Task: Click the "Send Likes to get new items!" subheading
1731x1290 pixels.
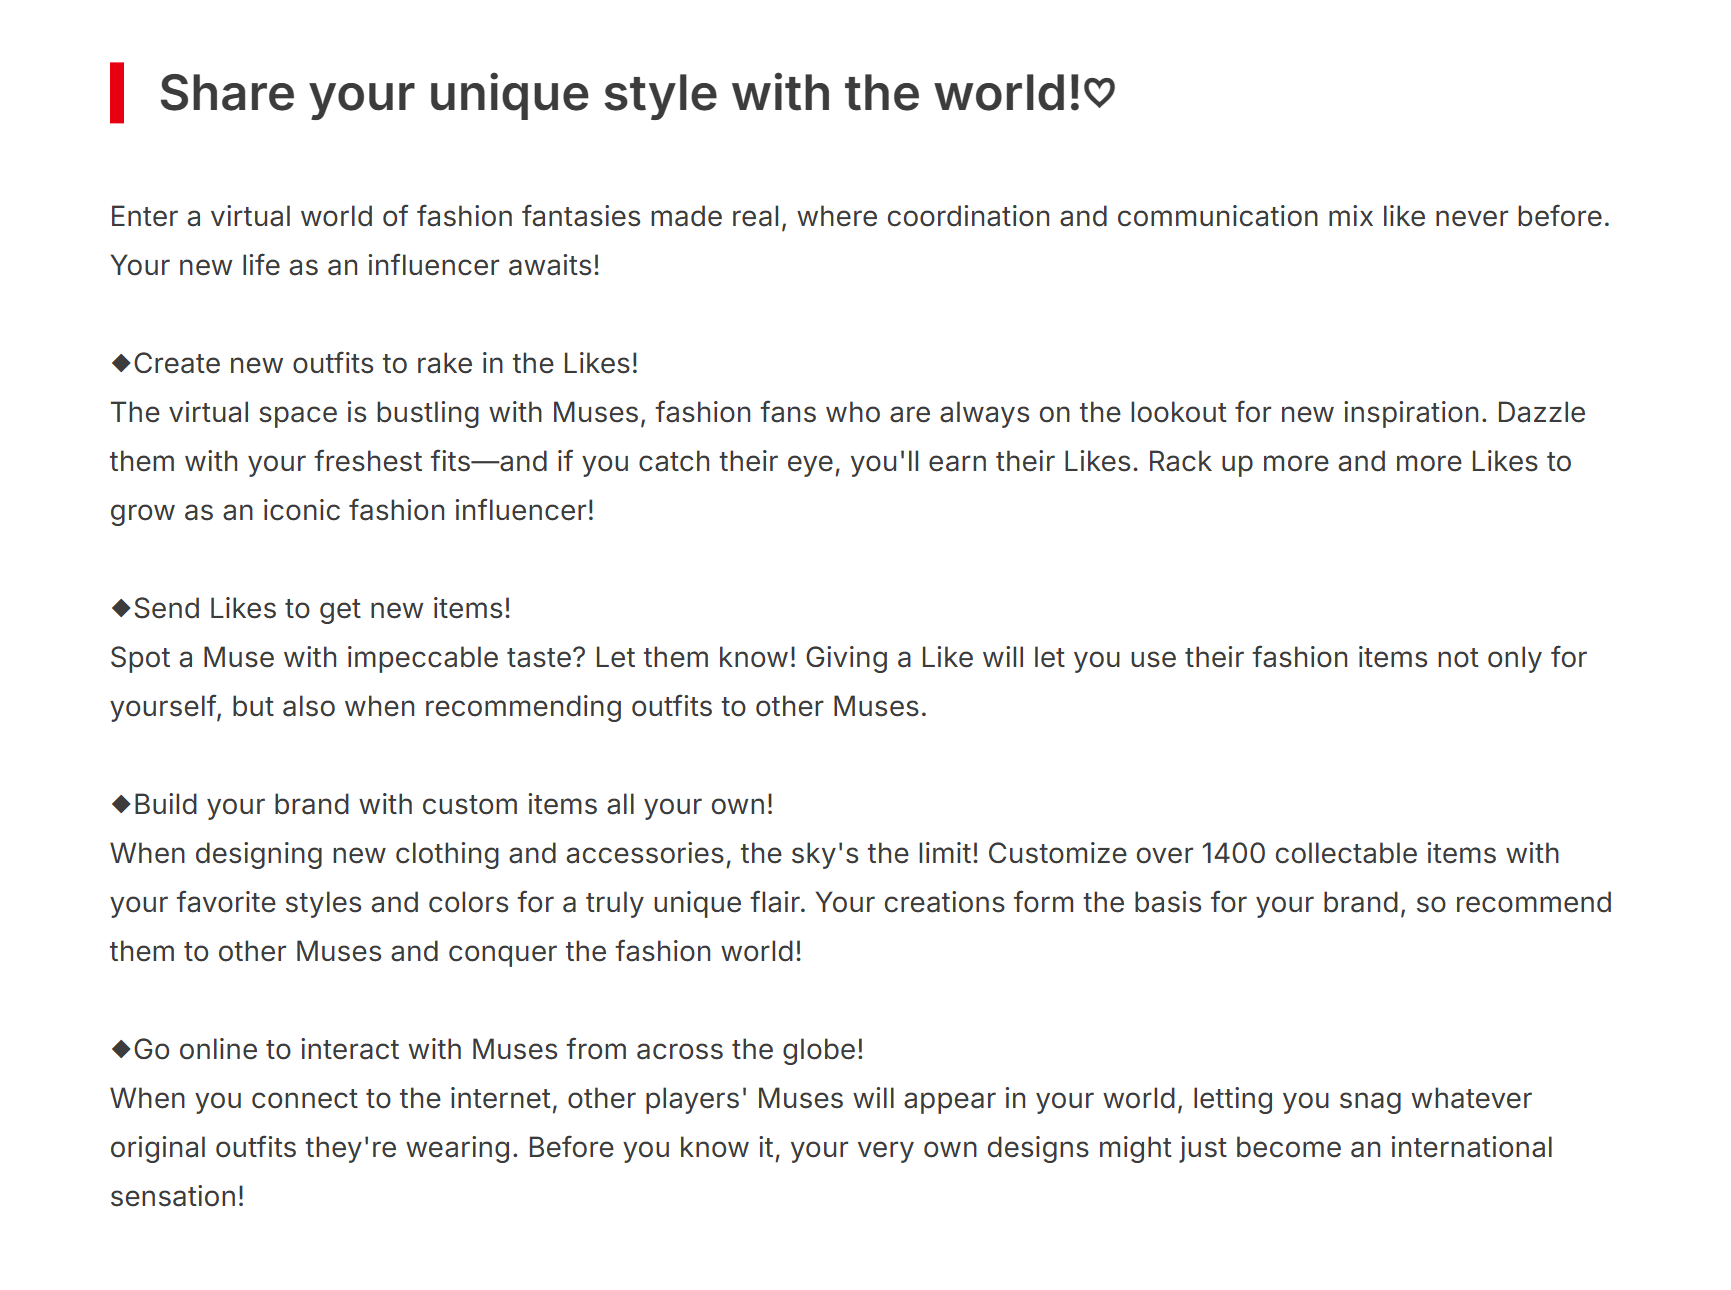Action: pos(322,608)
